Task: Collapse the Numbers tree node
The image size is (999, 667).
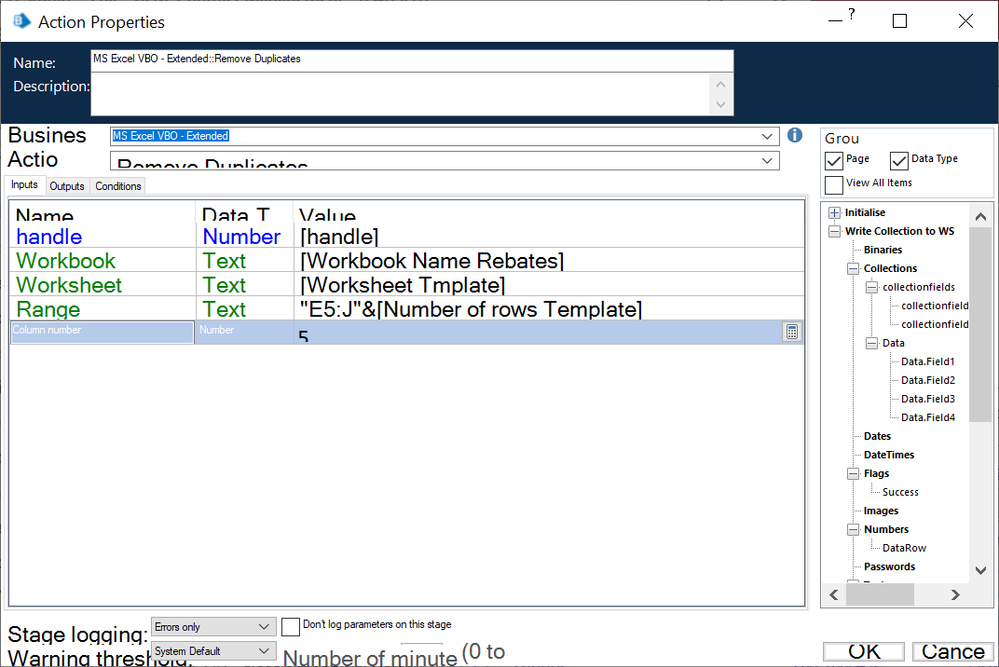Action: click(x=853, y=529)
